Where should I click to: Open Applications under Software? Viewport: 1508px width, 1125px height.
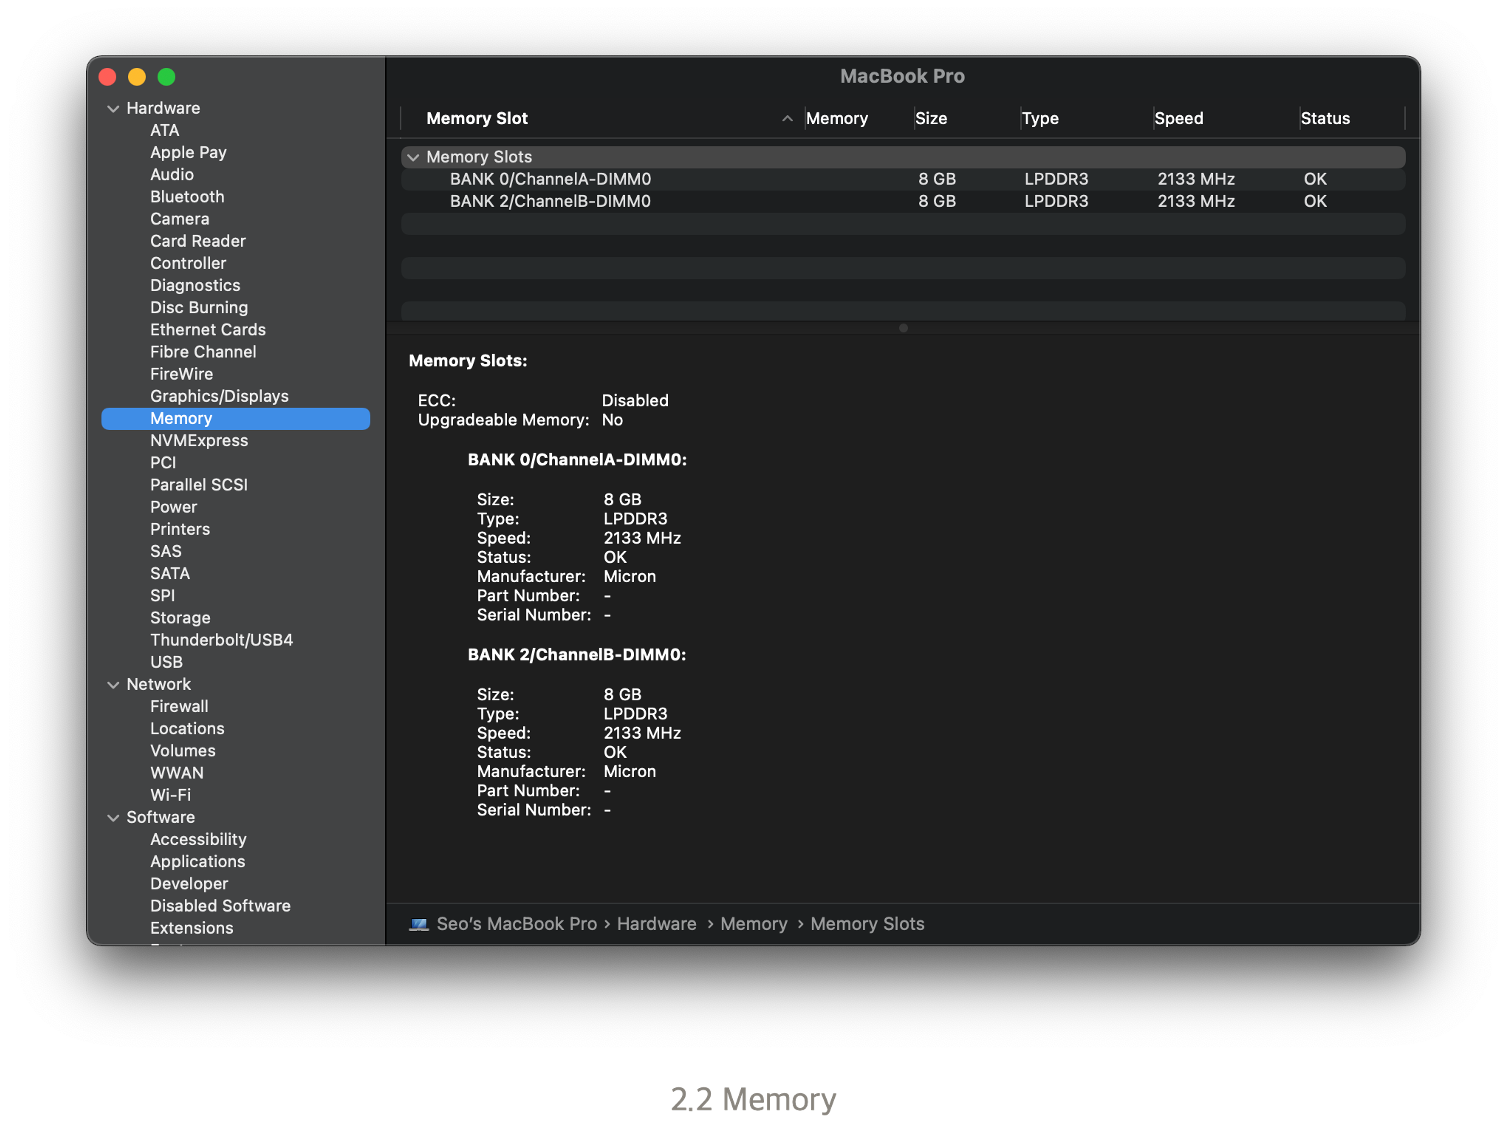click(x=197, y=862)
